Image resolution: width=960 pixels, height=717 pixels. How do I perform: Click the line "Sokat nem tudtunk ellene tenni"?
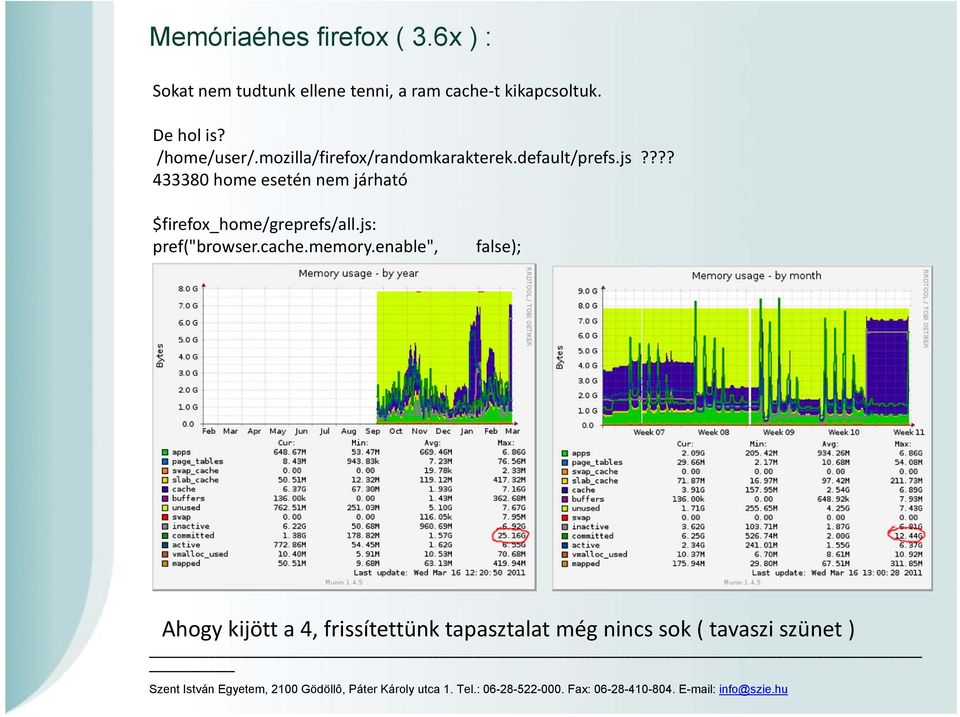click(x=377, y=91)
